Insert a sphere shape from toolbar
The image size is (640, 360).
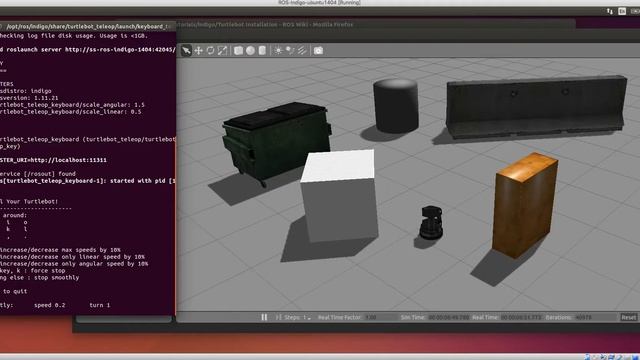pyautogui.click(x=250, y=51)
